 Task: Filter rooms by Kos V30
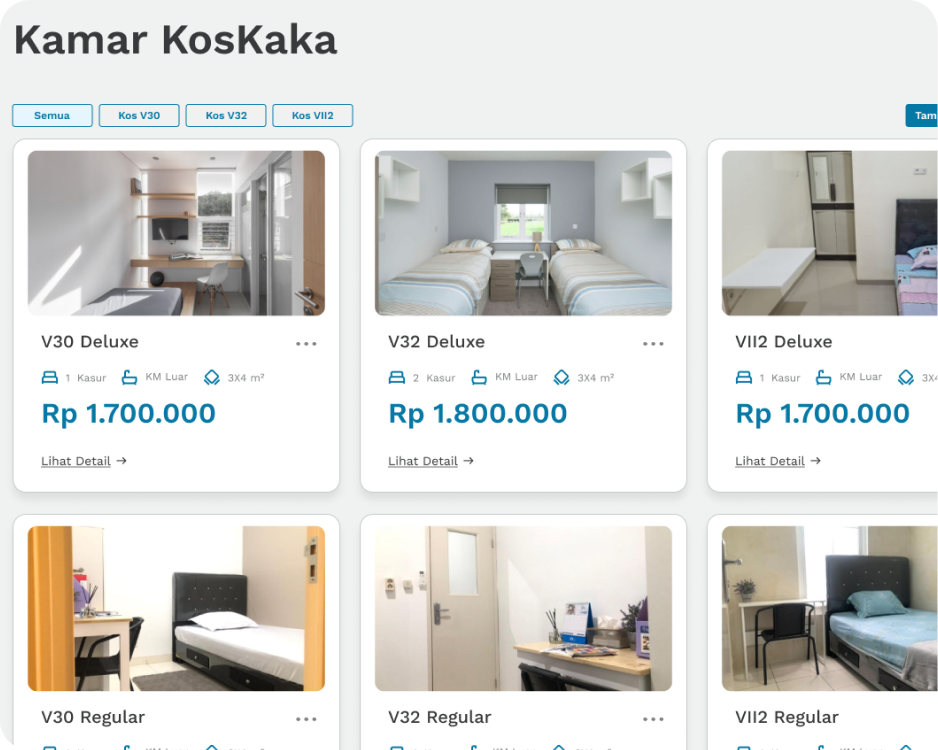coord(139,115)
